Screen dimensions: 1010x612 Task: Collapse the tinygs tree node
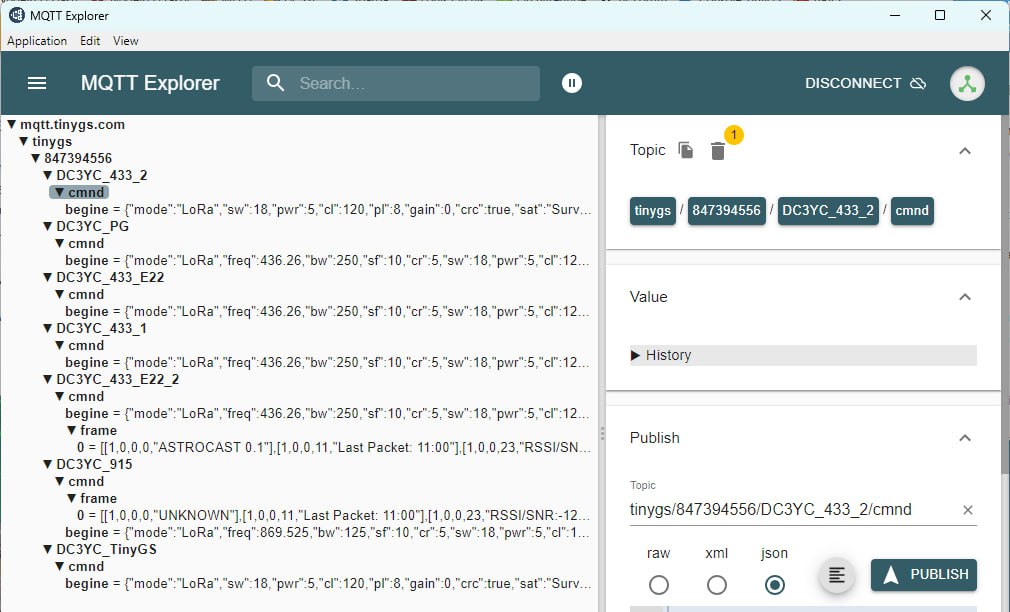[x=23, y=141]
